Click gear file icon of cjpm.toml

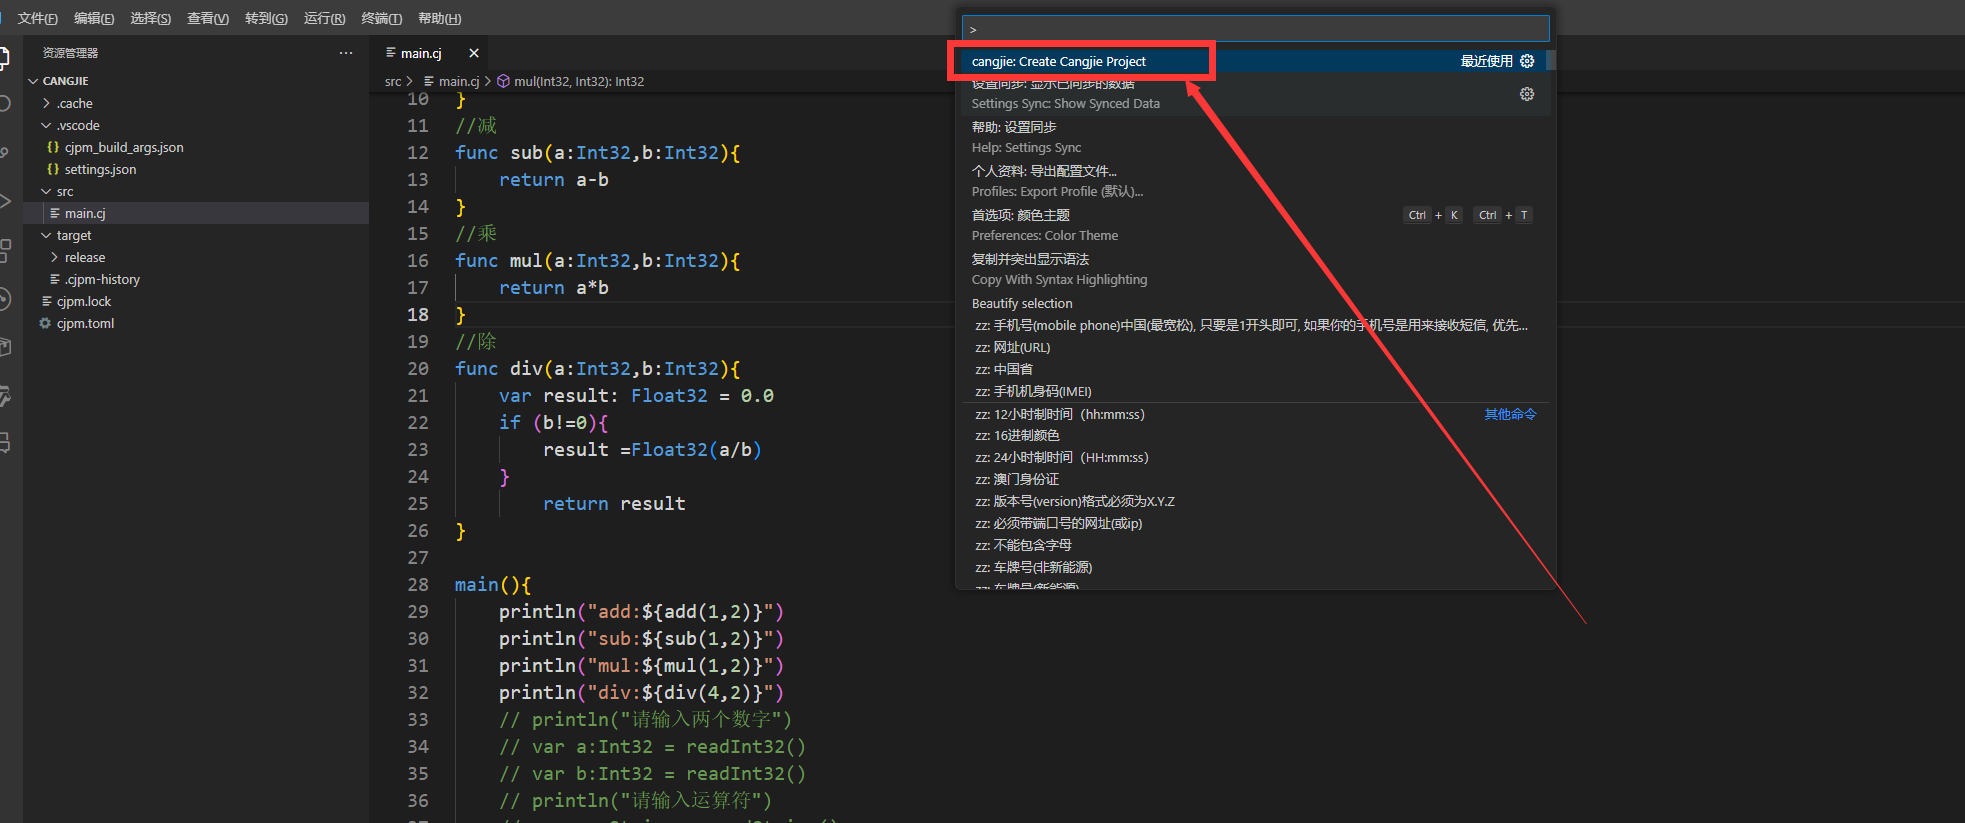pos(45,323)
